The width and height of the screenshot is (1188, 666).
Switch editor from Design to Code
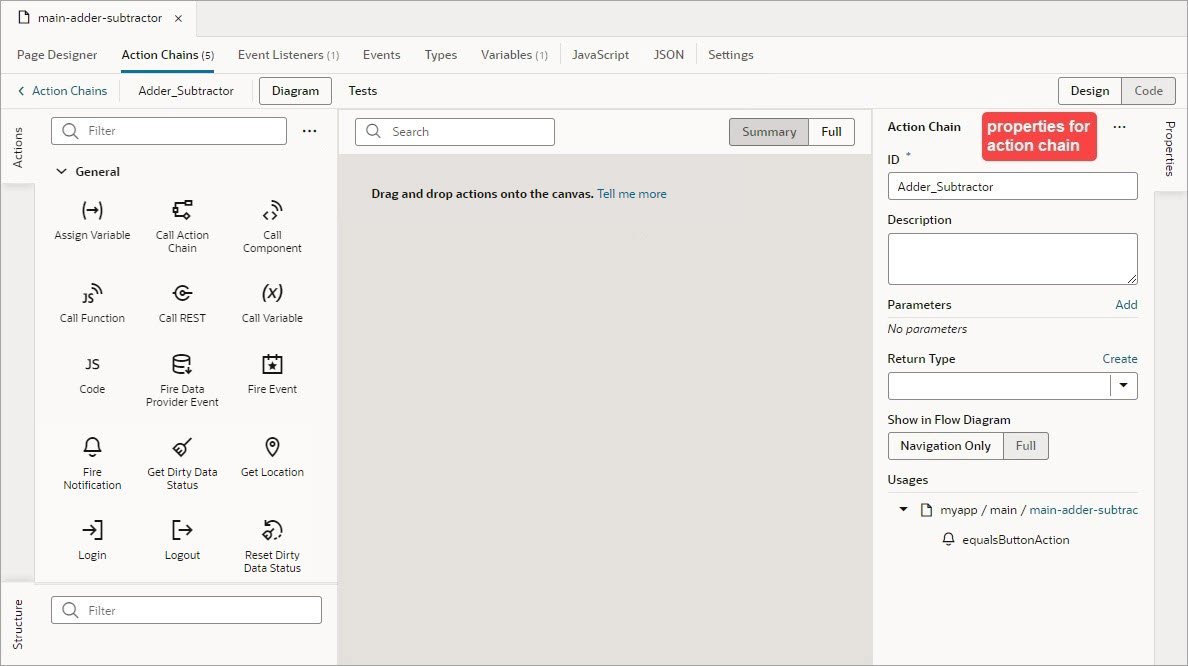1148,90
